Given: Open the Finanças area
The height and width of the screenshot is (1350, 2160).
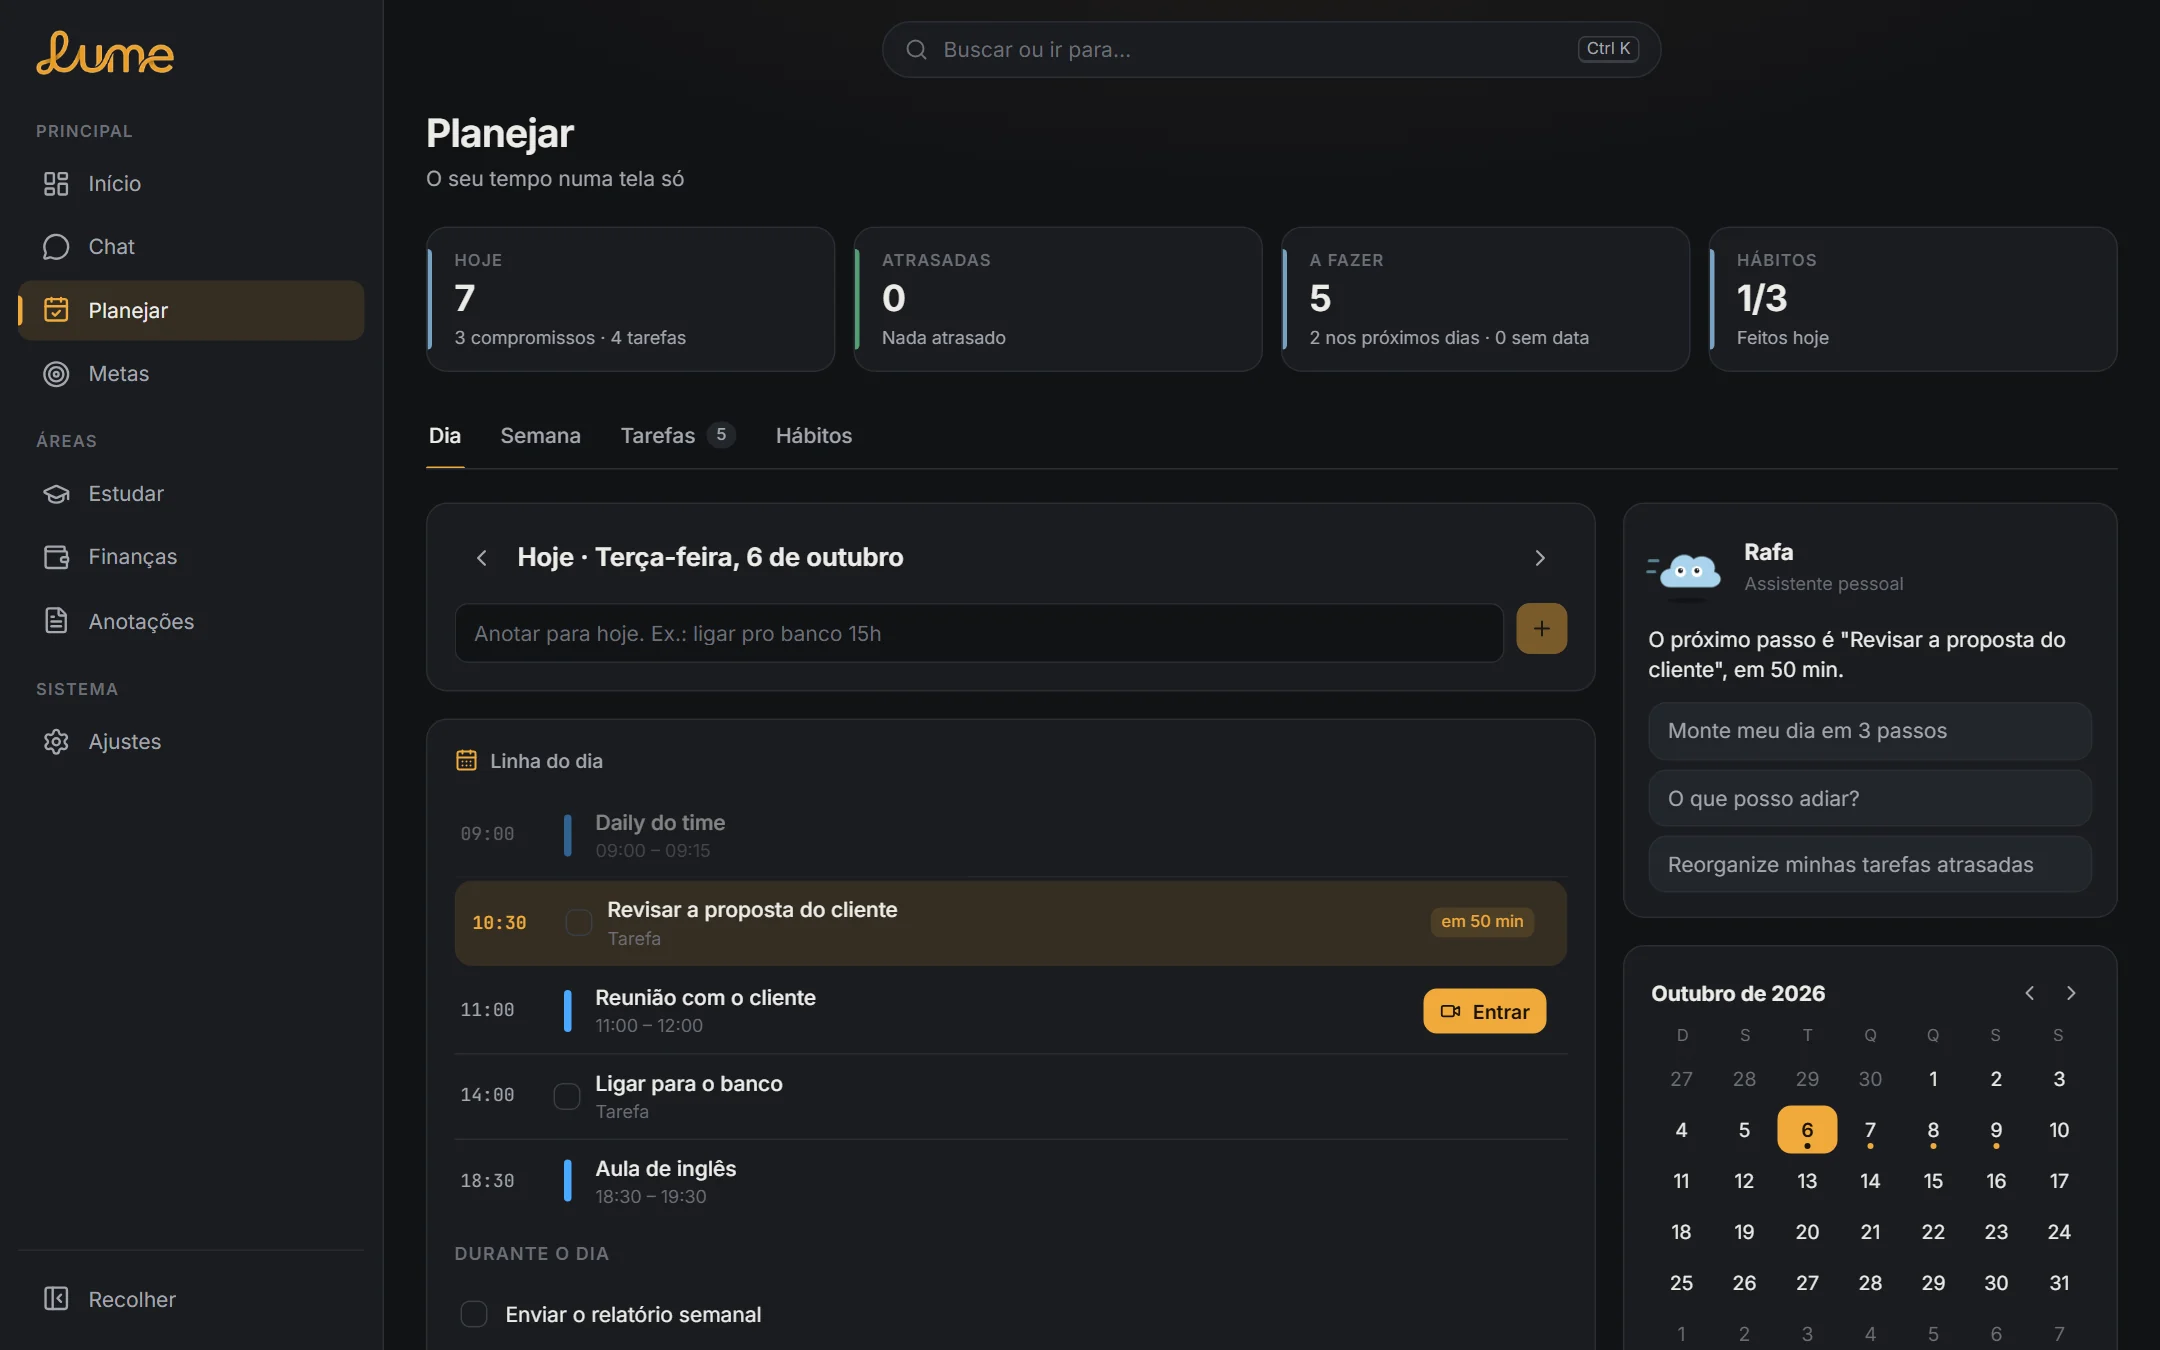Looking at the screenshot, I should click(x=191, y=557).
